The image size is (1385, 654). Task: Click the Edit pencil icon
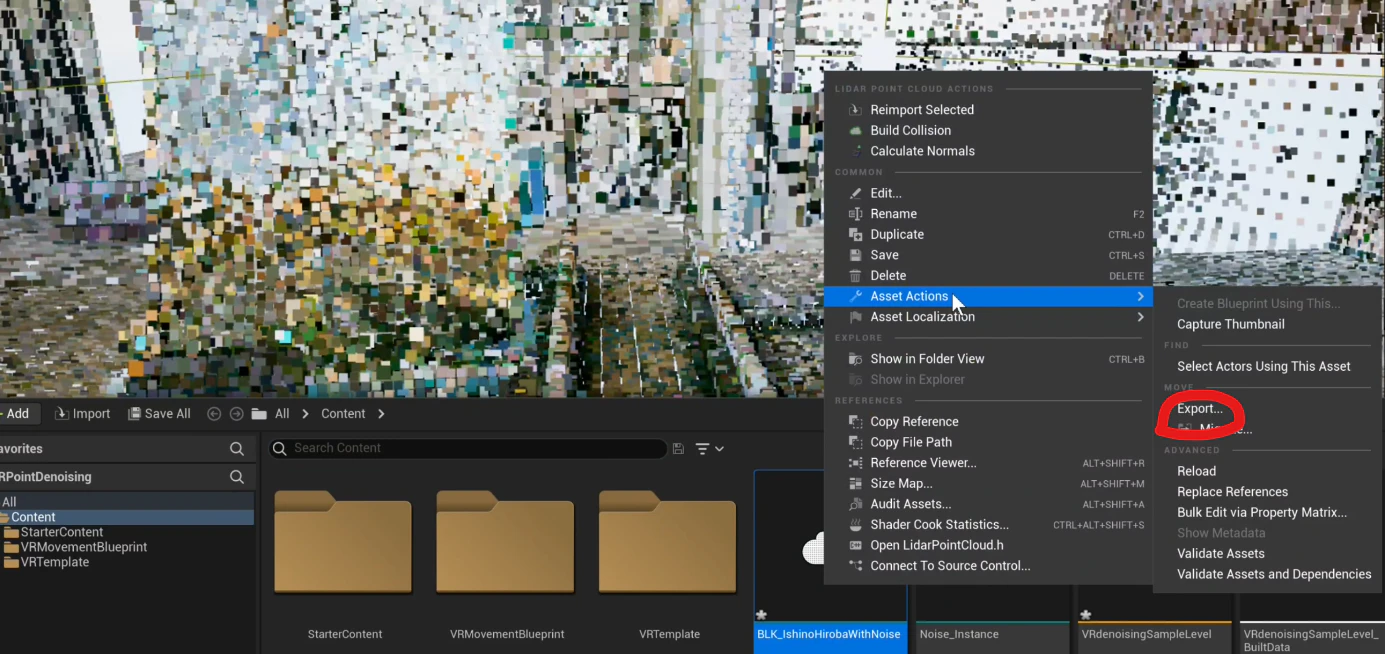[855, 193]
